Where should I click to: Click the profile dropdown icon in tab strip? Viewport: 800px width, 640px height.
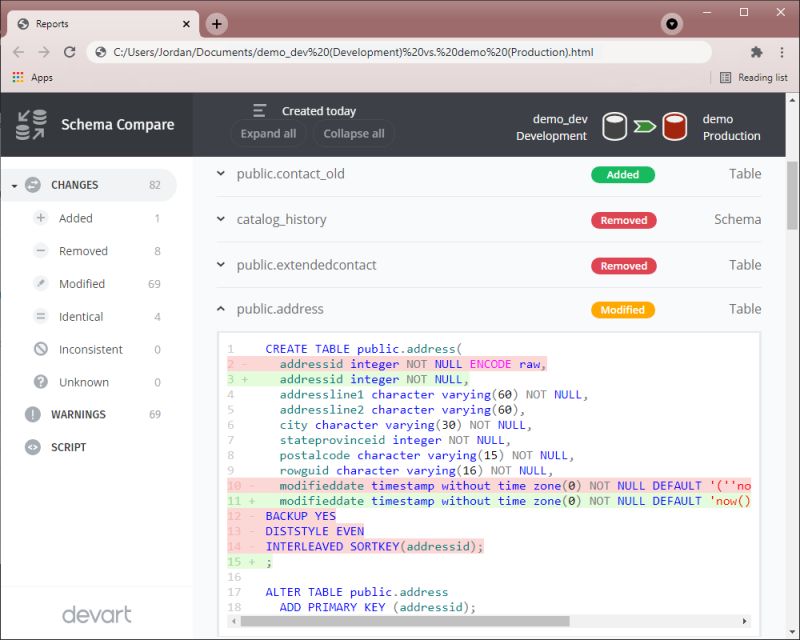(672, 24)
